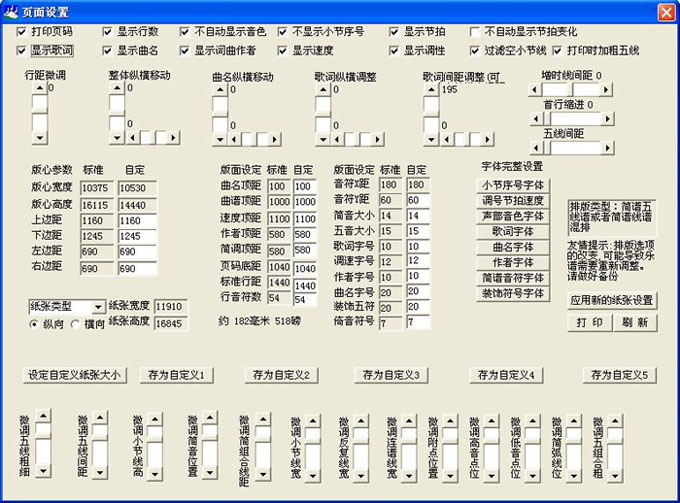Open 小节序号字体 font settings
The height and width of the screenshot is (503, 680).
pyautogui.click(x=512, y=184)
